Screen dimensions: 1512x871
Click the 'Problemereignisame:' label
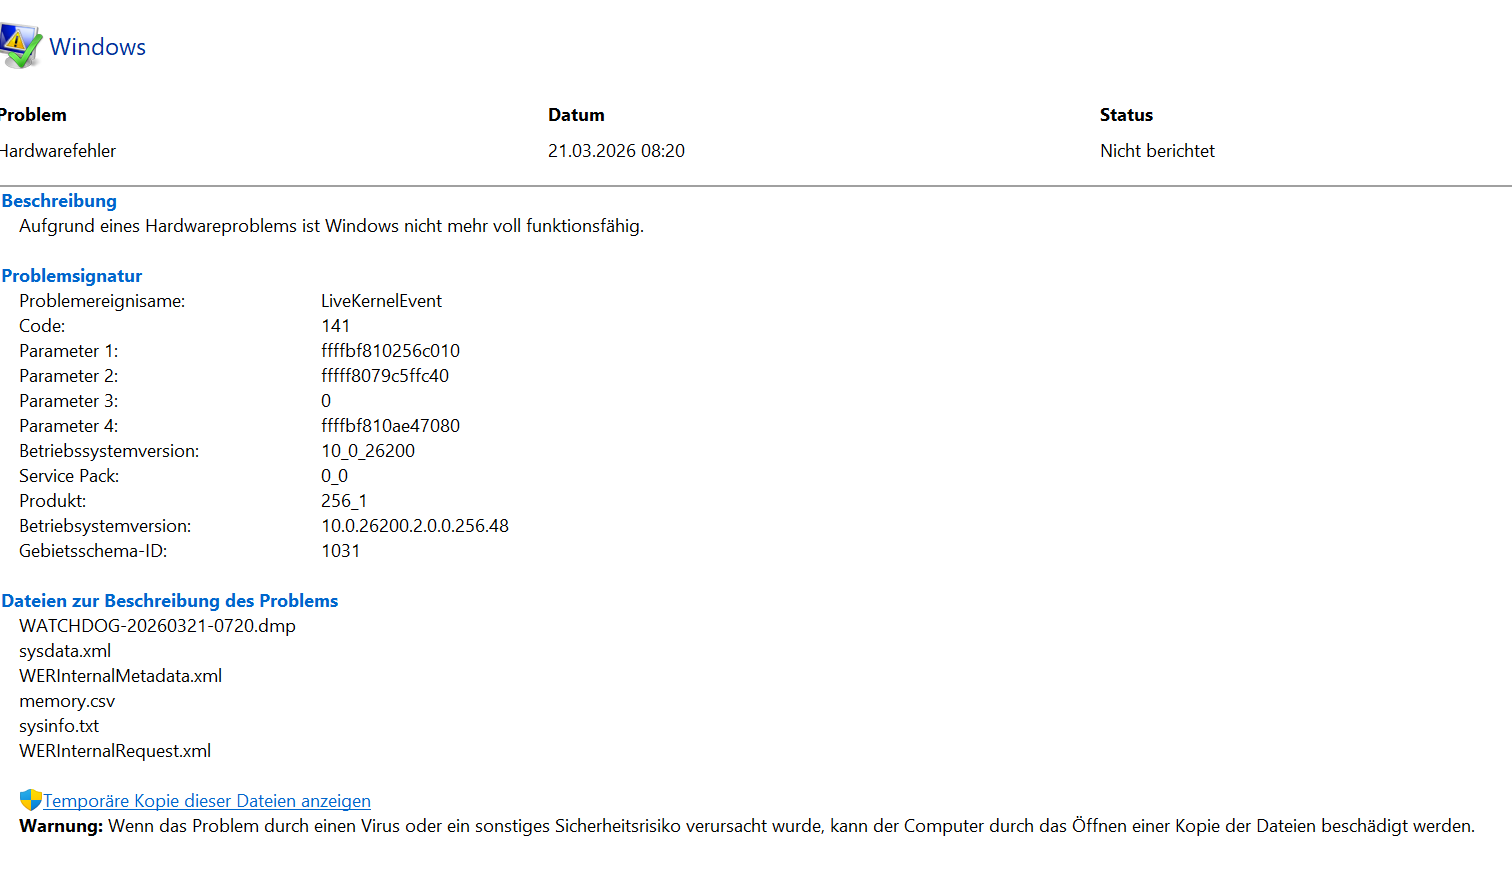click(102, 301)
